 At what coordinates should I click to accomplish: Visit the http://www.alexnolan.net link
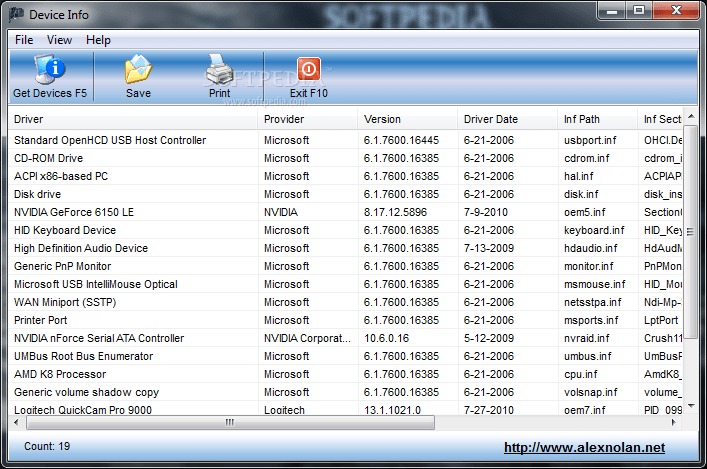[x=584, y=447]
